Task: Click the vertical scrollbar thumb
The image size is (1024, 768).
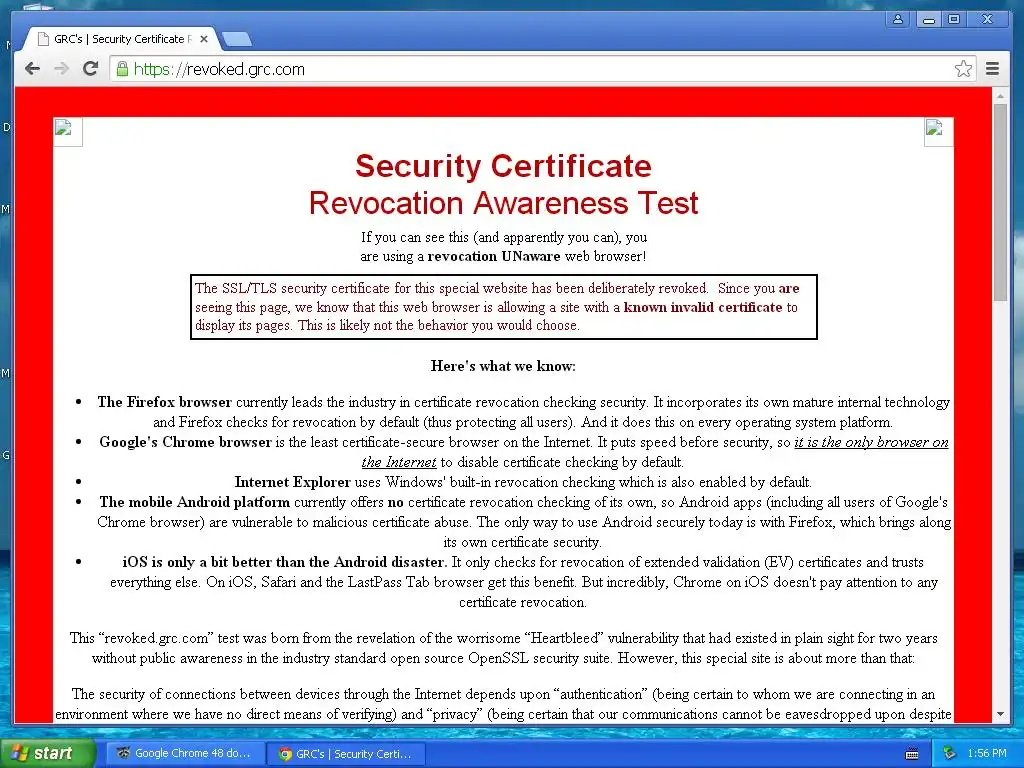Action: point(1000,202)
